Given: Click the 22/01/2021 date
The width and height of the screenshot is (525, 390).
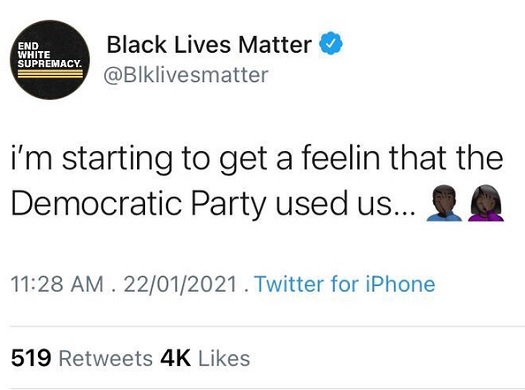Looking at the screenshot, I should point(180,284).
